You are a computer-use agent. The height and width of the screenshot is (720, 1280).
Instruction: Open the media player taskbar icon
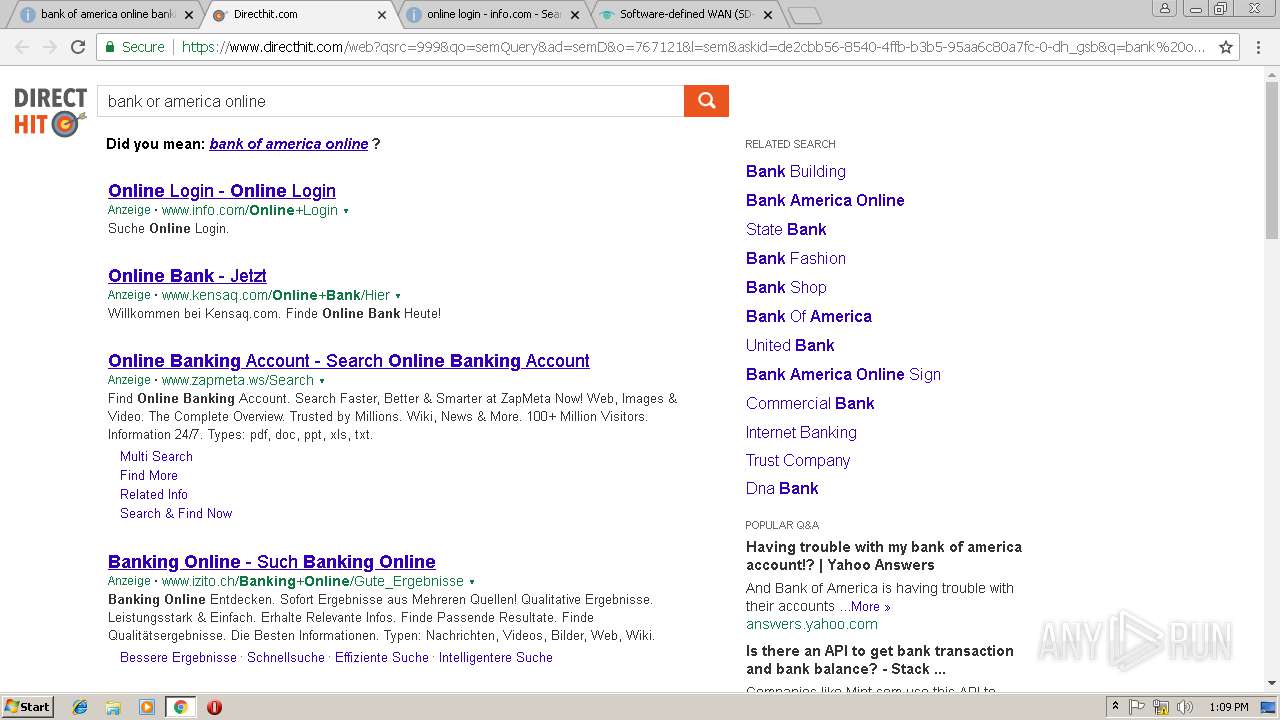147,707
